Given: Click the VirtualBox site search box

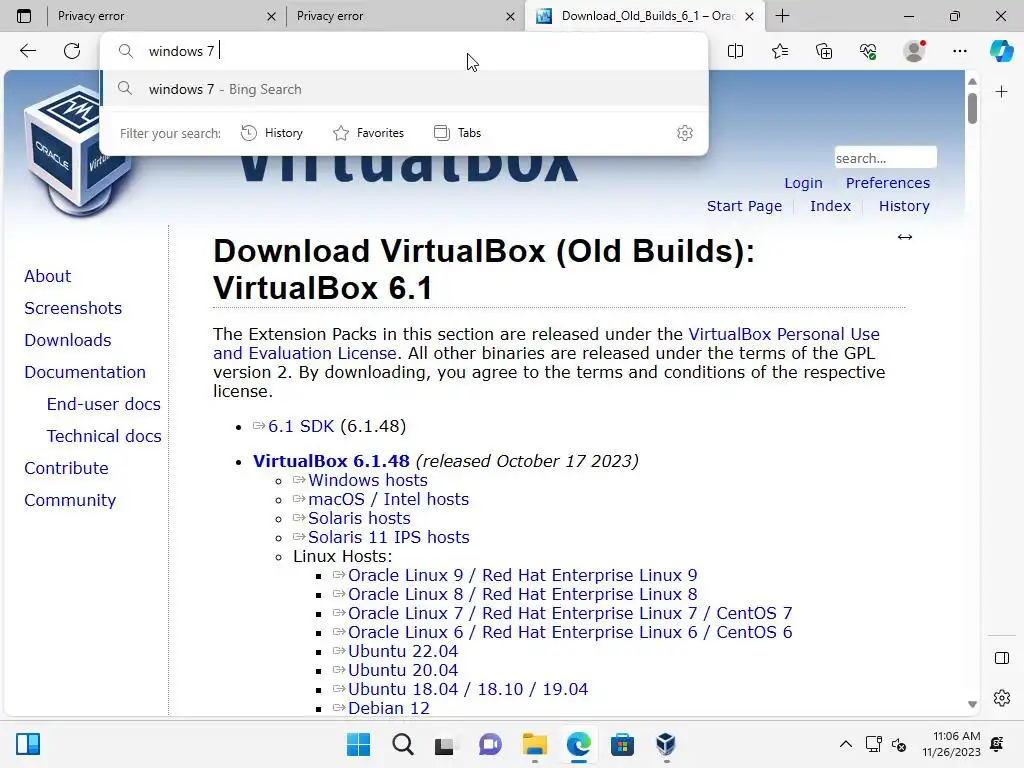Looking at the screenshot, I should 886,158.
